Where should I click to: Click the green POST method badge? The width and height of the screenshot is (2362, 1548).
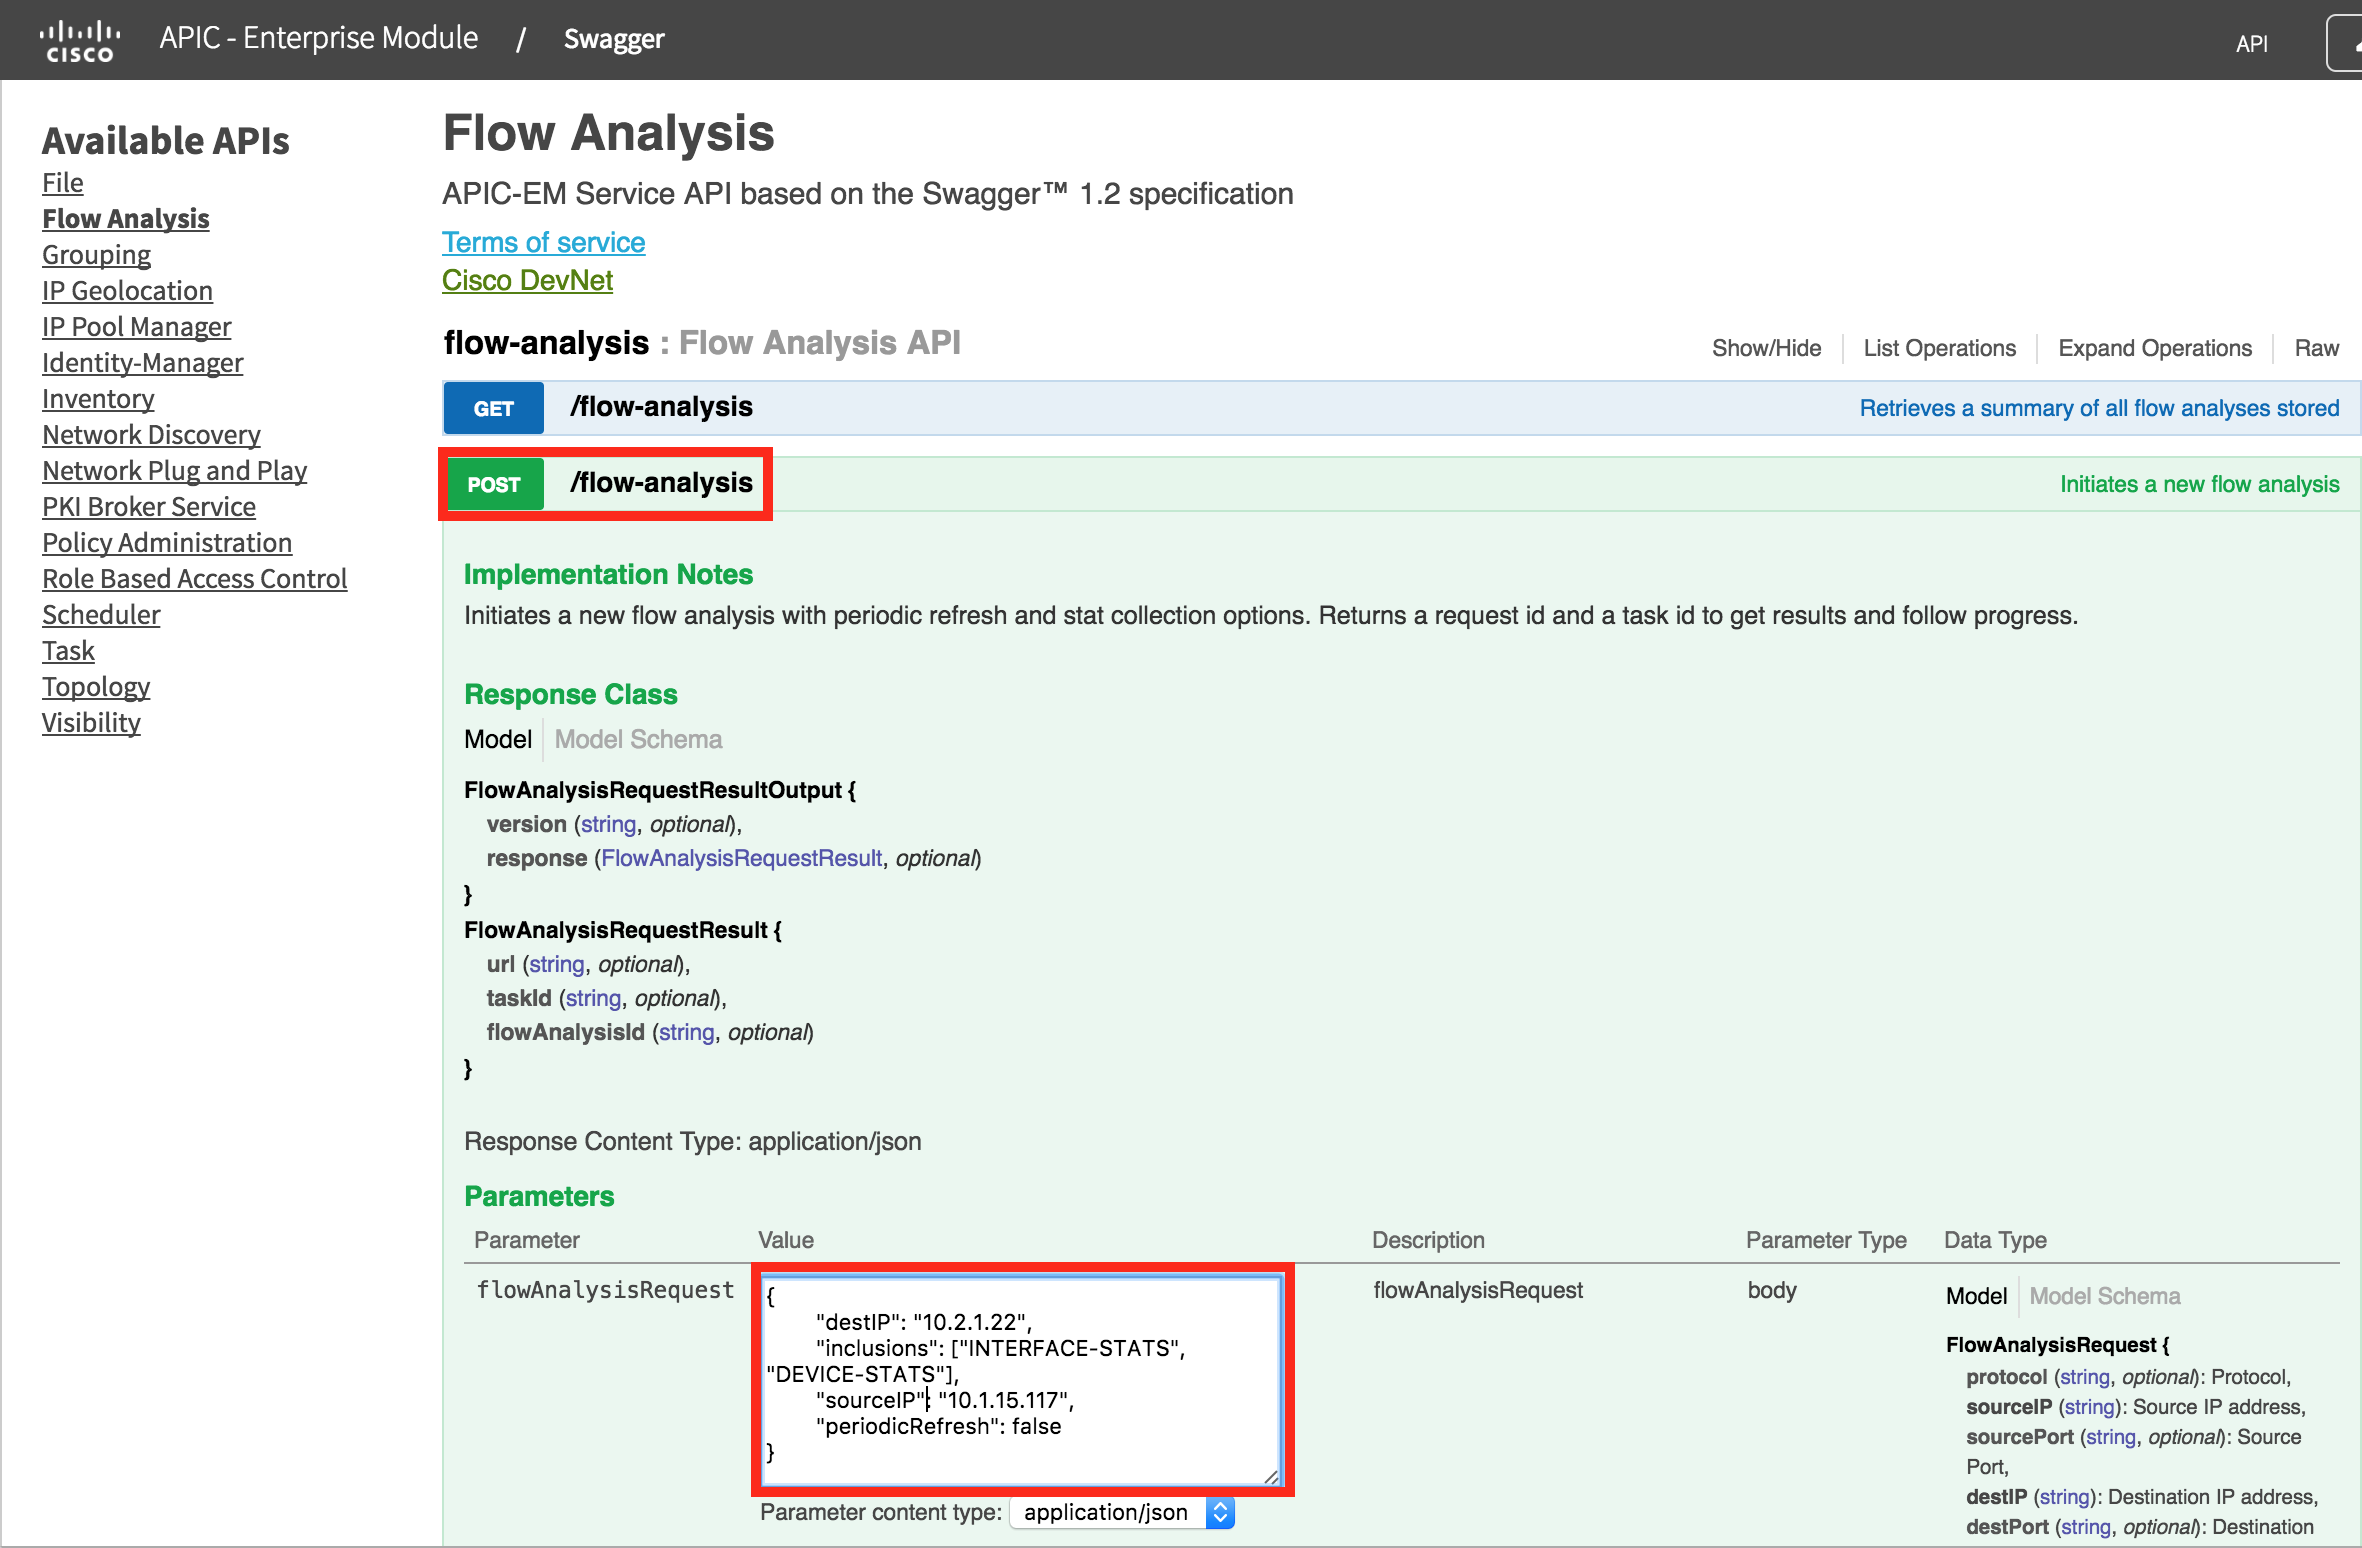(494, 484)
